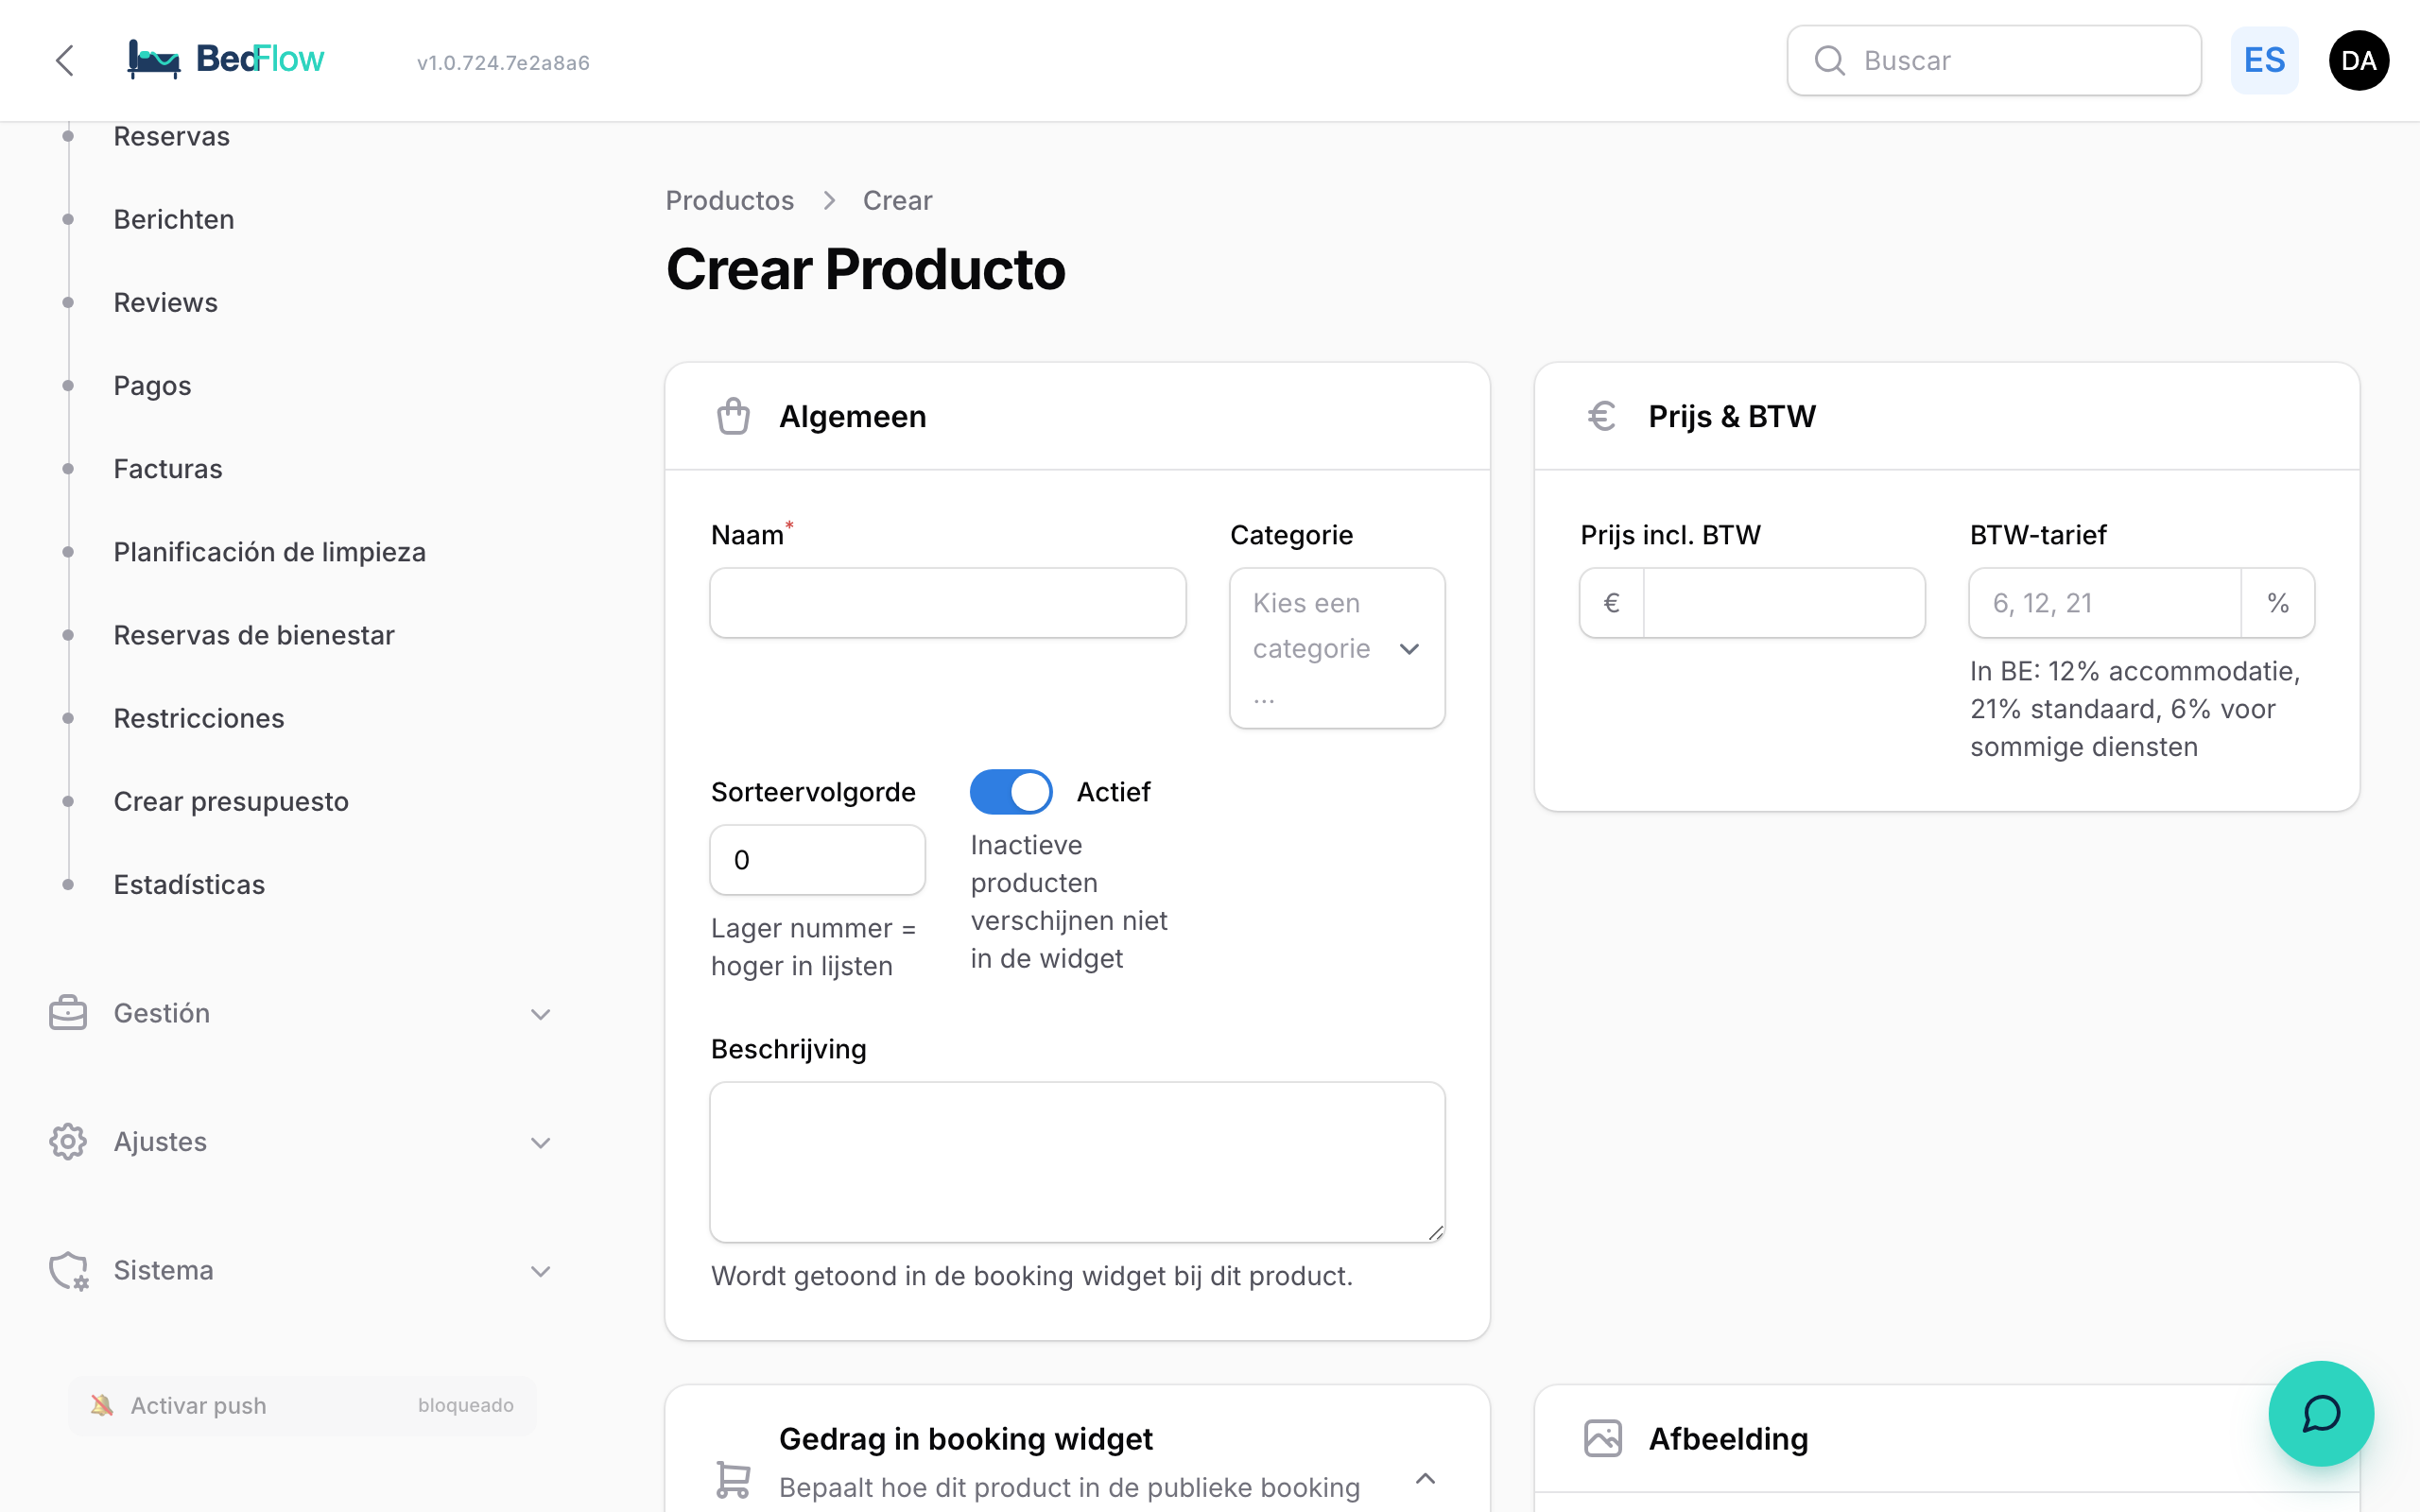Click the Gestión briefcase icon
The height and width of the screenshot is (1512, 2420).
tap(68, 1013)
